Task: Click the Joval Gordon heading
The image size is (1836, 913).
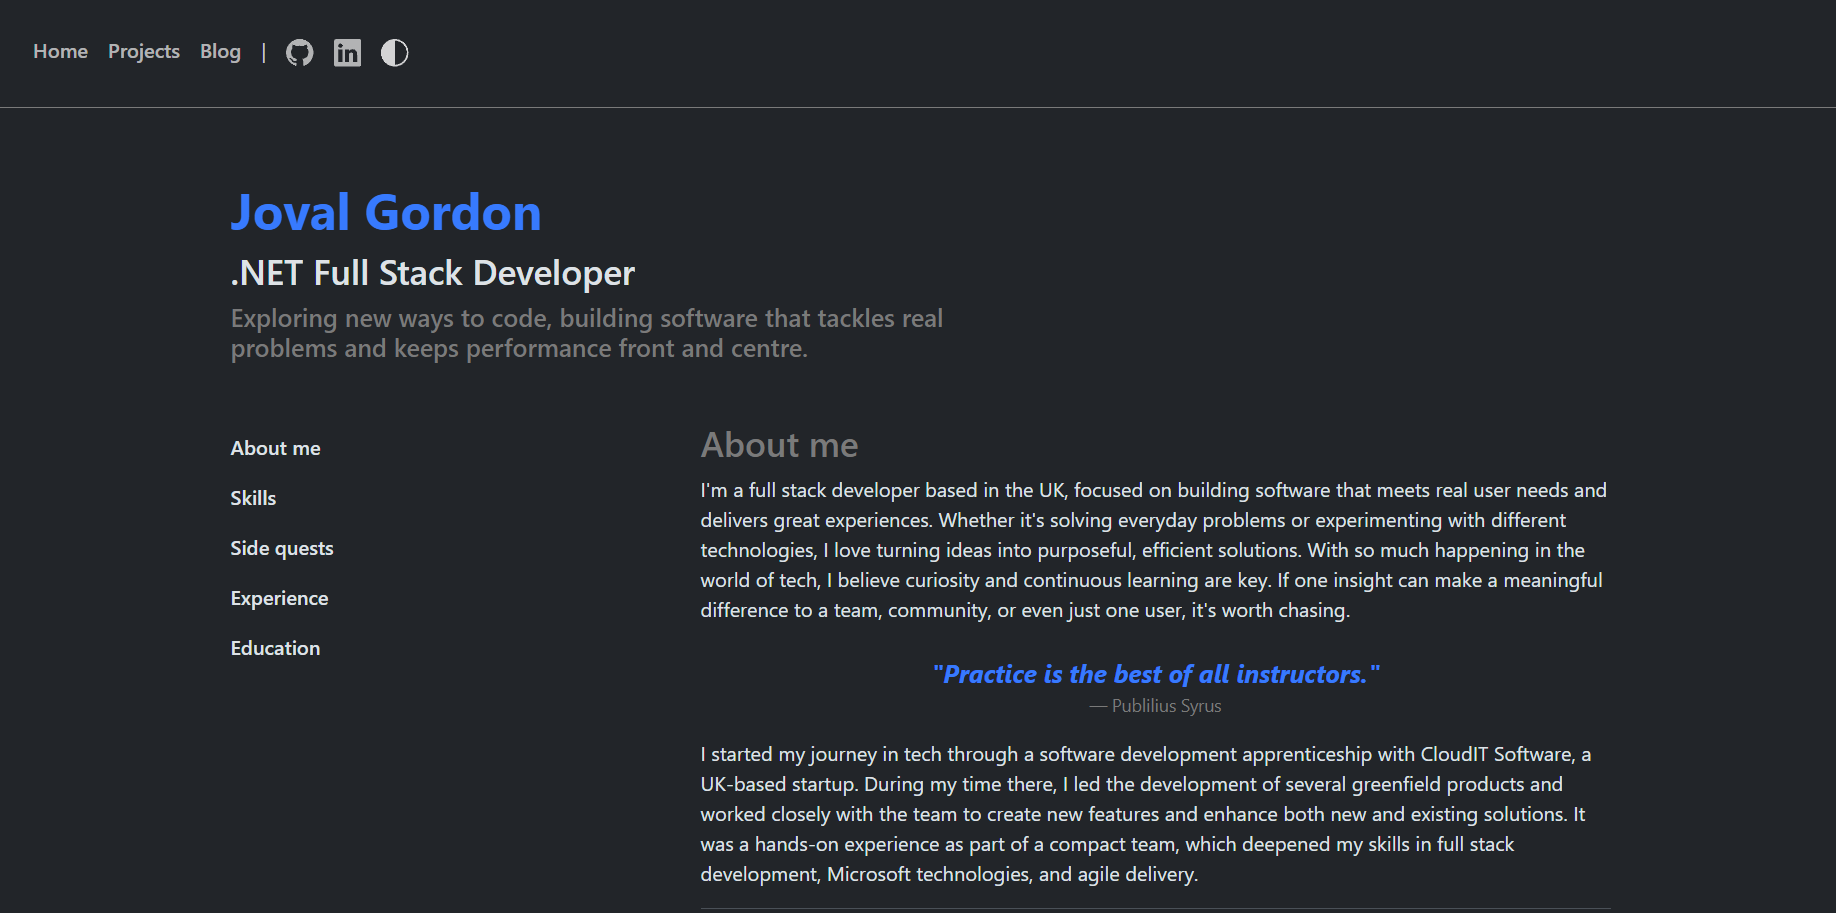Action: tap(386, 212)
